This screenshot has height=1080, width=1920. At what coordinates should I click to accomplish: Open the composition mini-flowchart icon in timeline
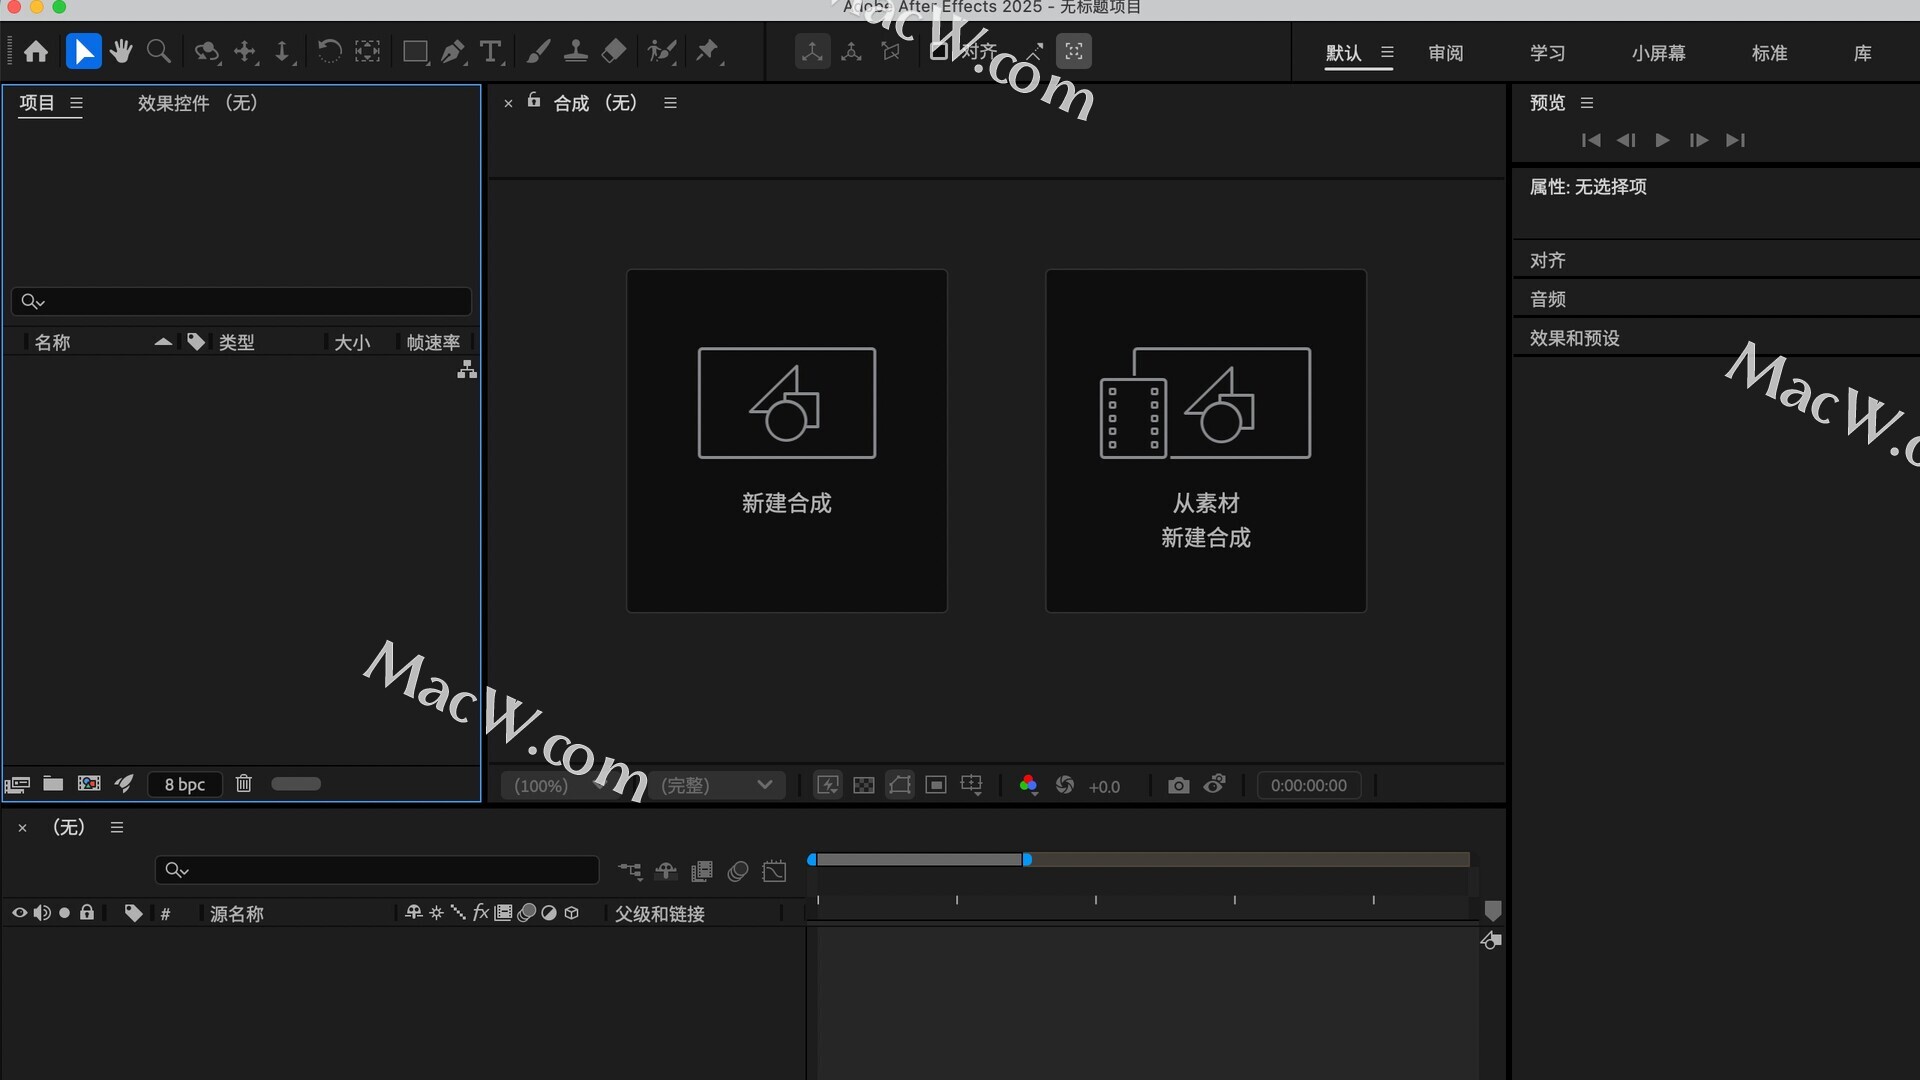tap(630, 872)
